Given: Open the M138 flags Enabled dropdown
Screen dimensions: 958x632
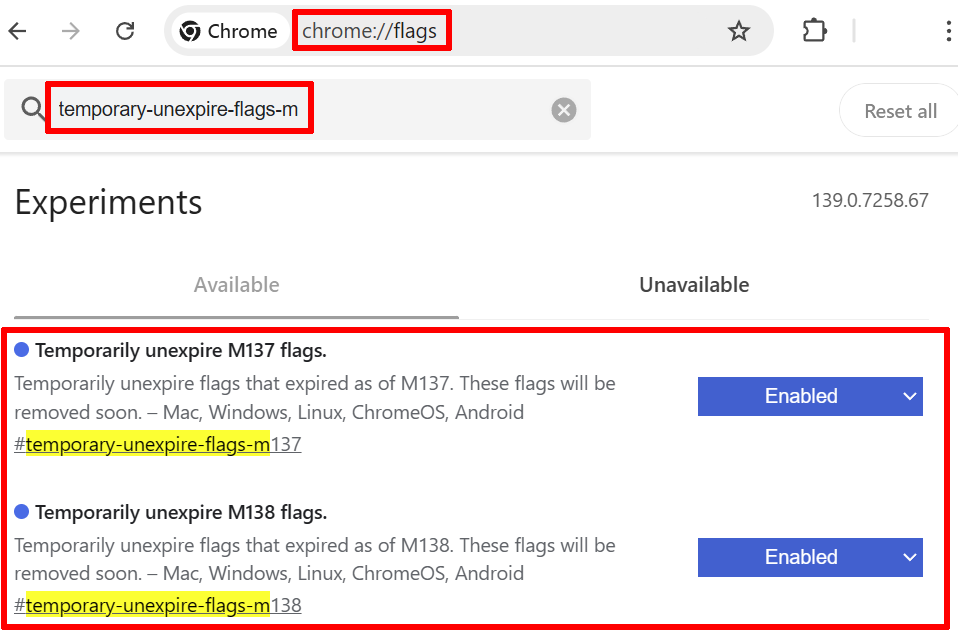Looking at the screenshot, I should tap(810, 557).
